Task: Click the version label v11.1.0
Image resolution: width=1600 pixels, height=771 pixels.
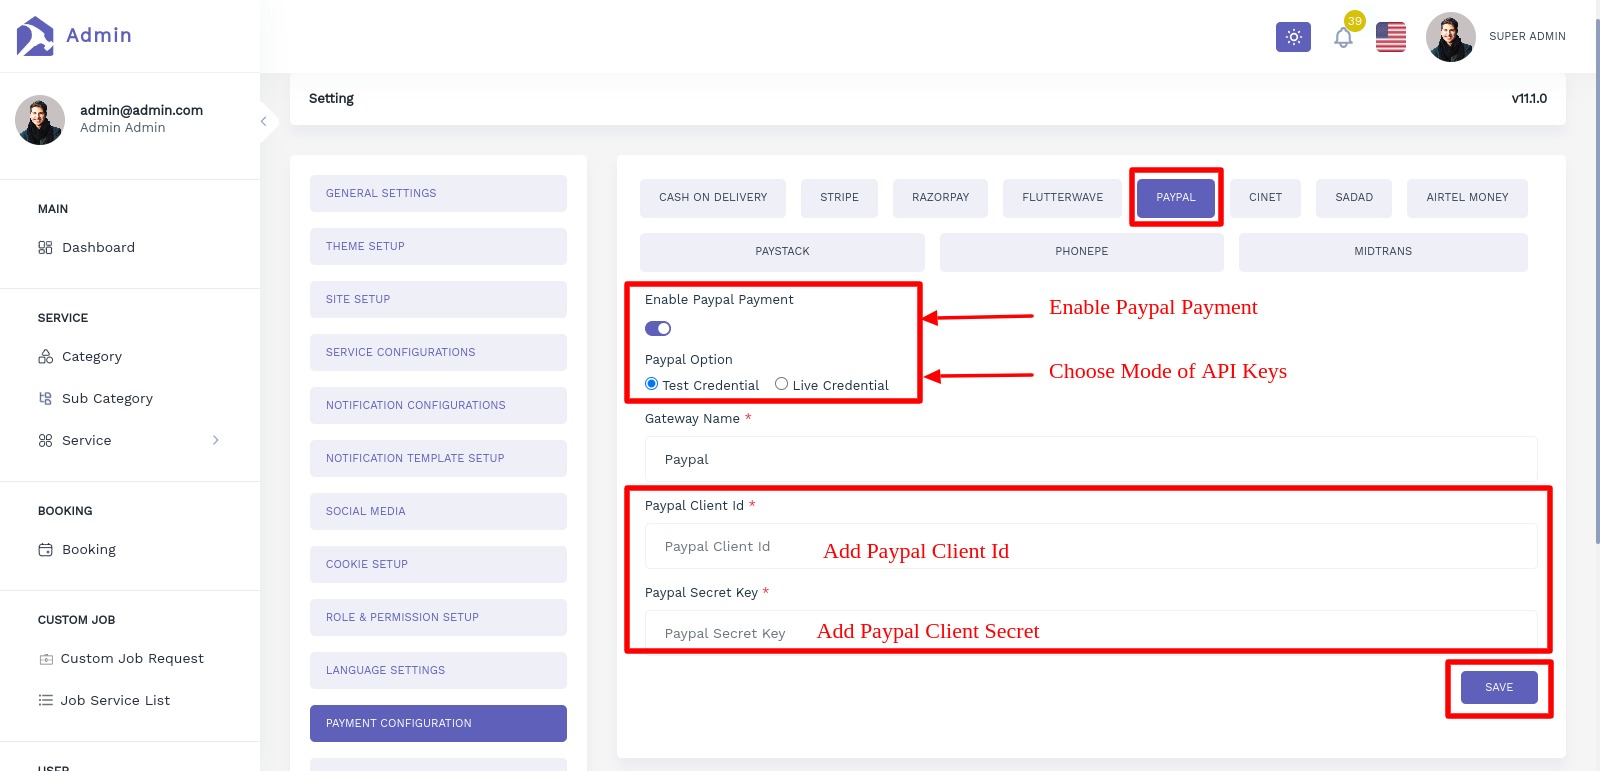Action: (1529, 98)
